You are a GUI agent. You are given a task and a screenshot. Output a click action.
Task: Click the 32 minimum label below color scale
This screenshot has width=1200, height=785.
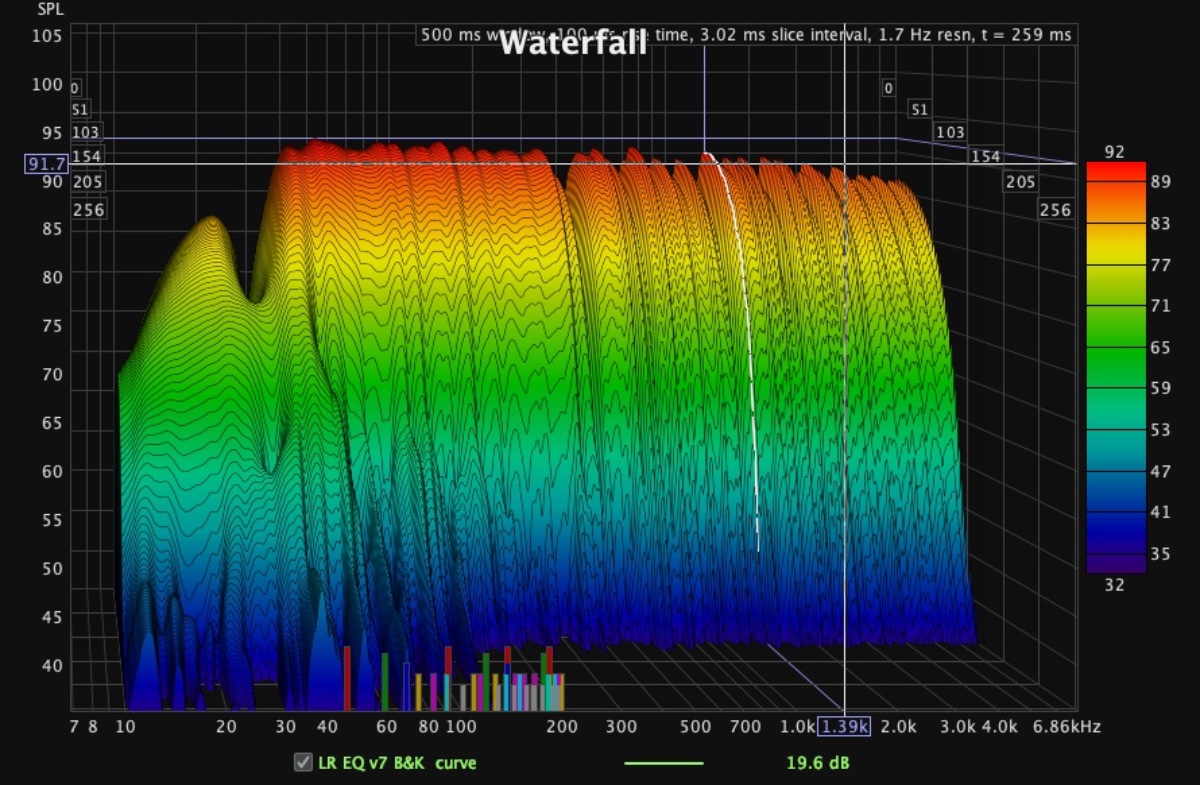pos(1114,585)
